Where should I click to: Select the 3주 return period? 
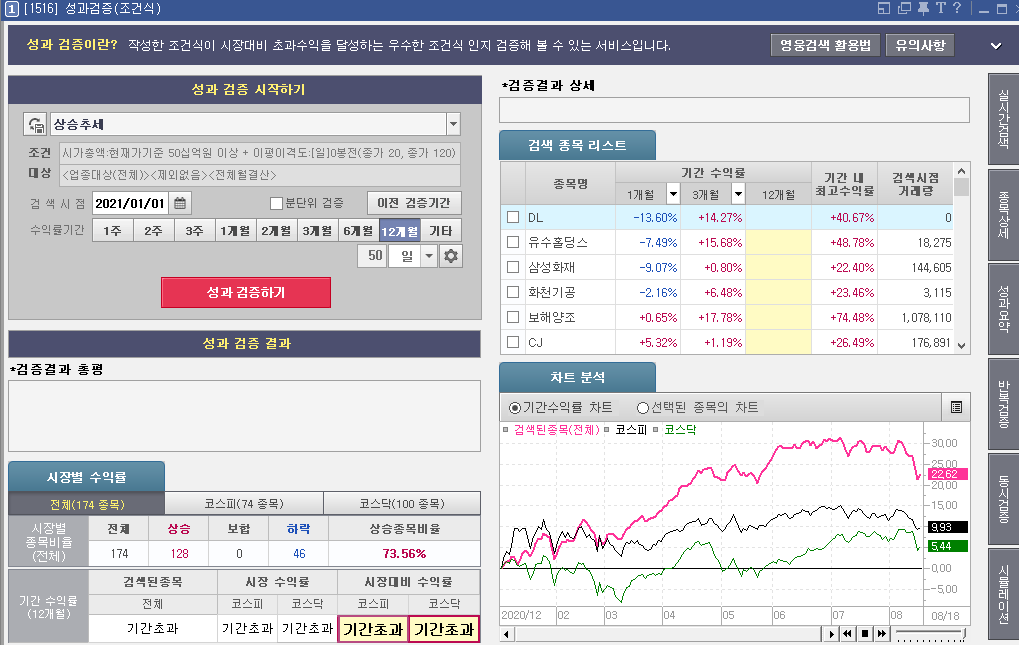pos(194,231)
